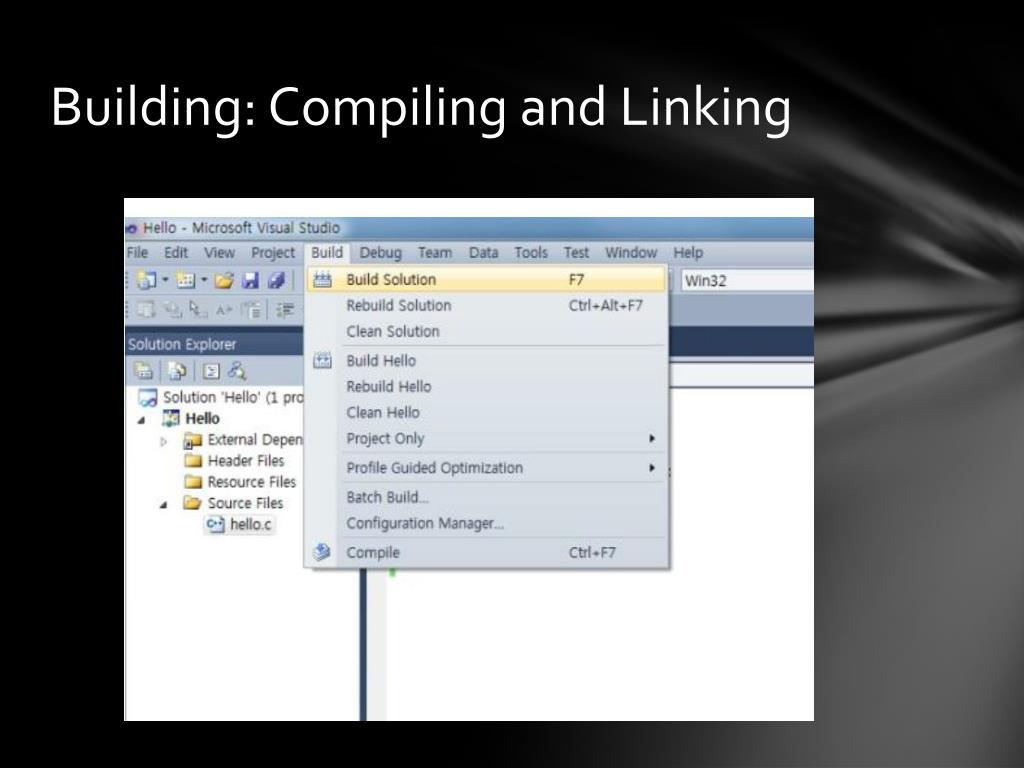Viewport: 1024px width, 768px height.
Task: Click the Solution 'Hello' node icon
Action: tap(148, 397)
